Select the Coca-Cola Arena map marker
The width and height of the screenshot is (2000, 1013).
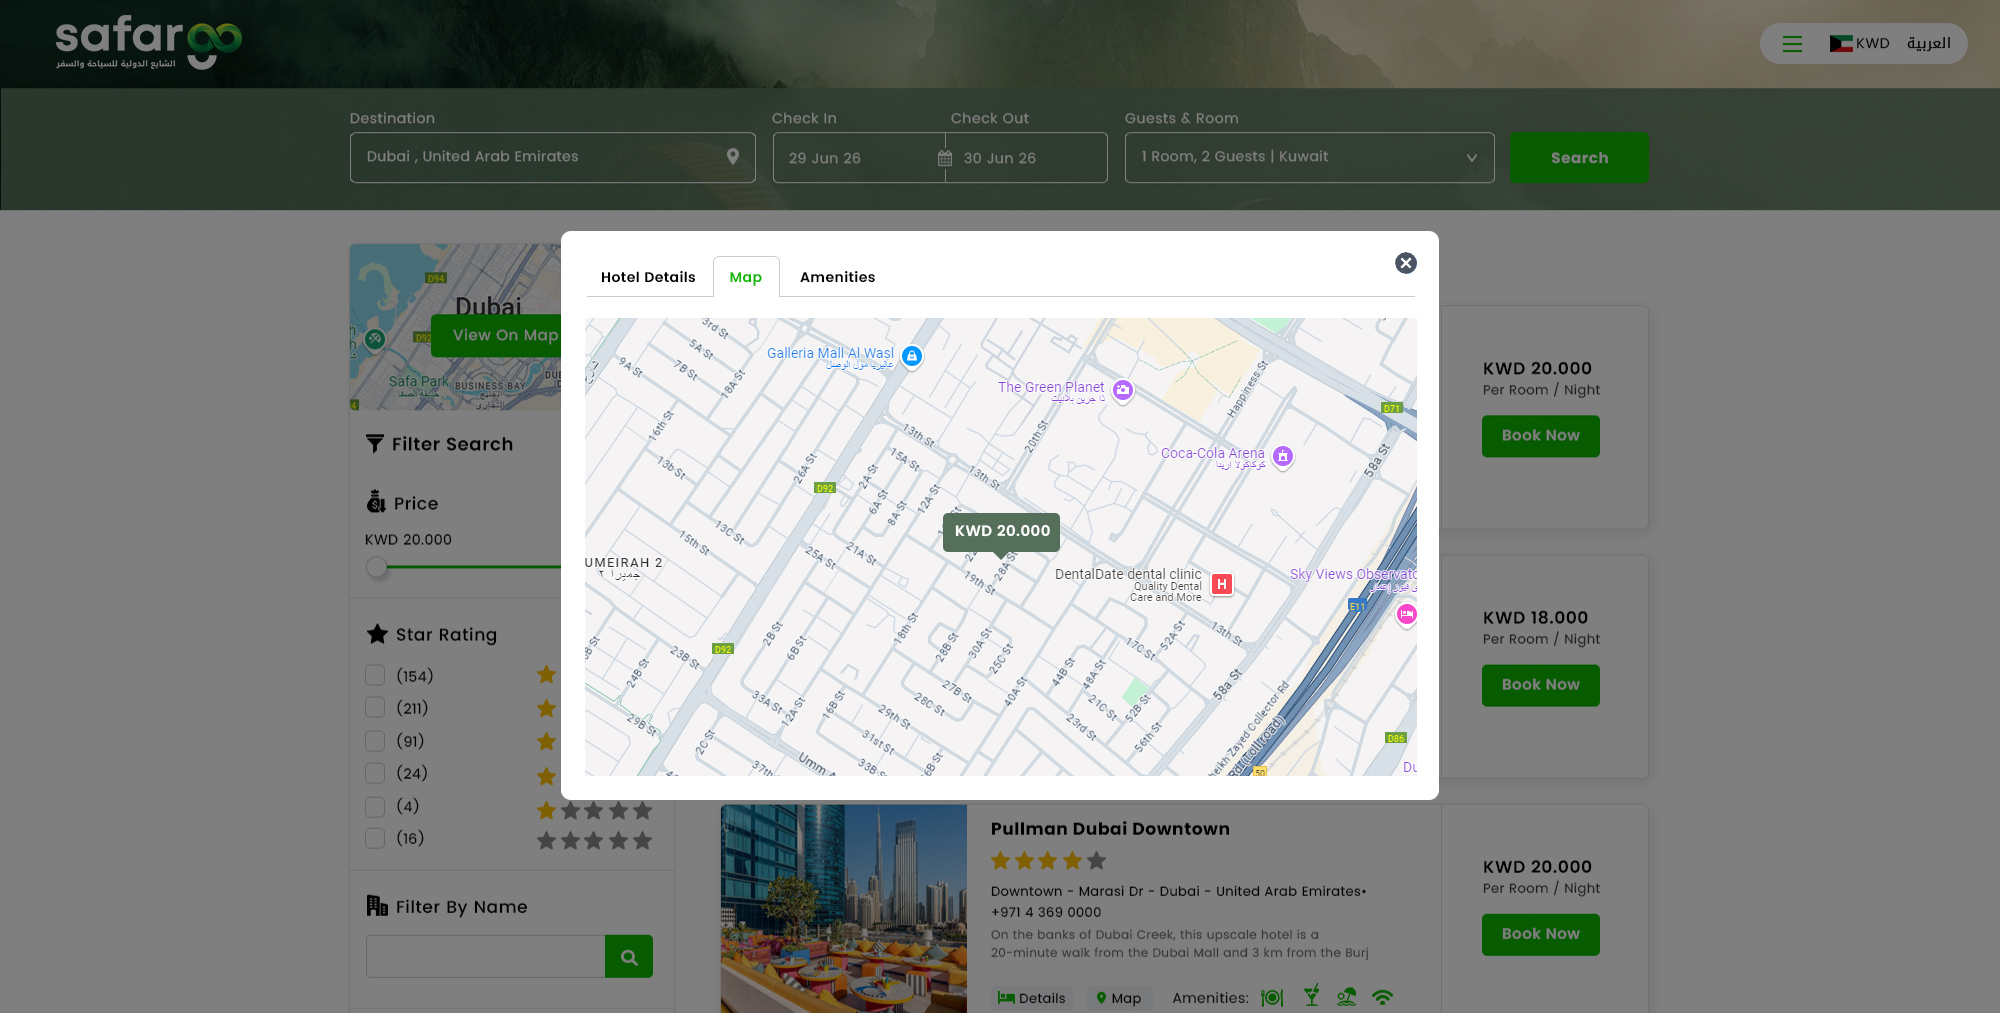tap(1283, 456)
